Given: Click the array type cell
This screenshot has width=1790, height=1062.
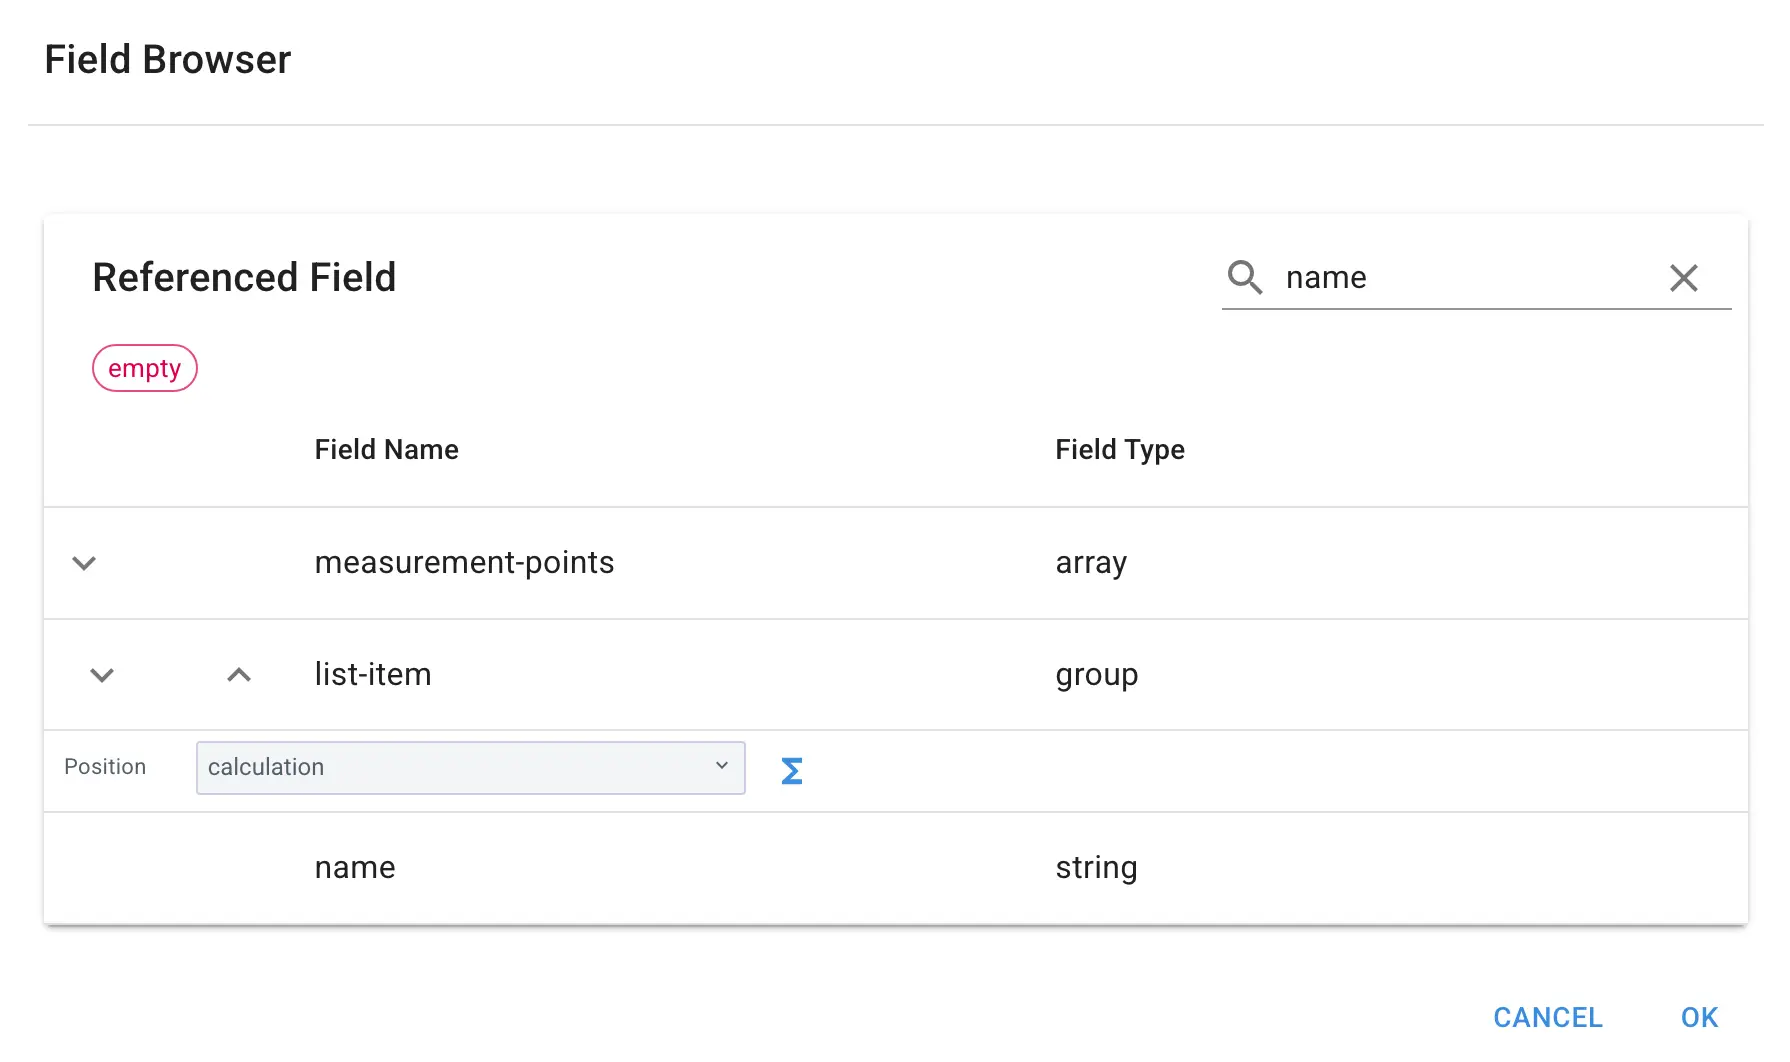Looking at the screenshot, I should [x=1090, y=563].
